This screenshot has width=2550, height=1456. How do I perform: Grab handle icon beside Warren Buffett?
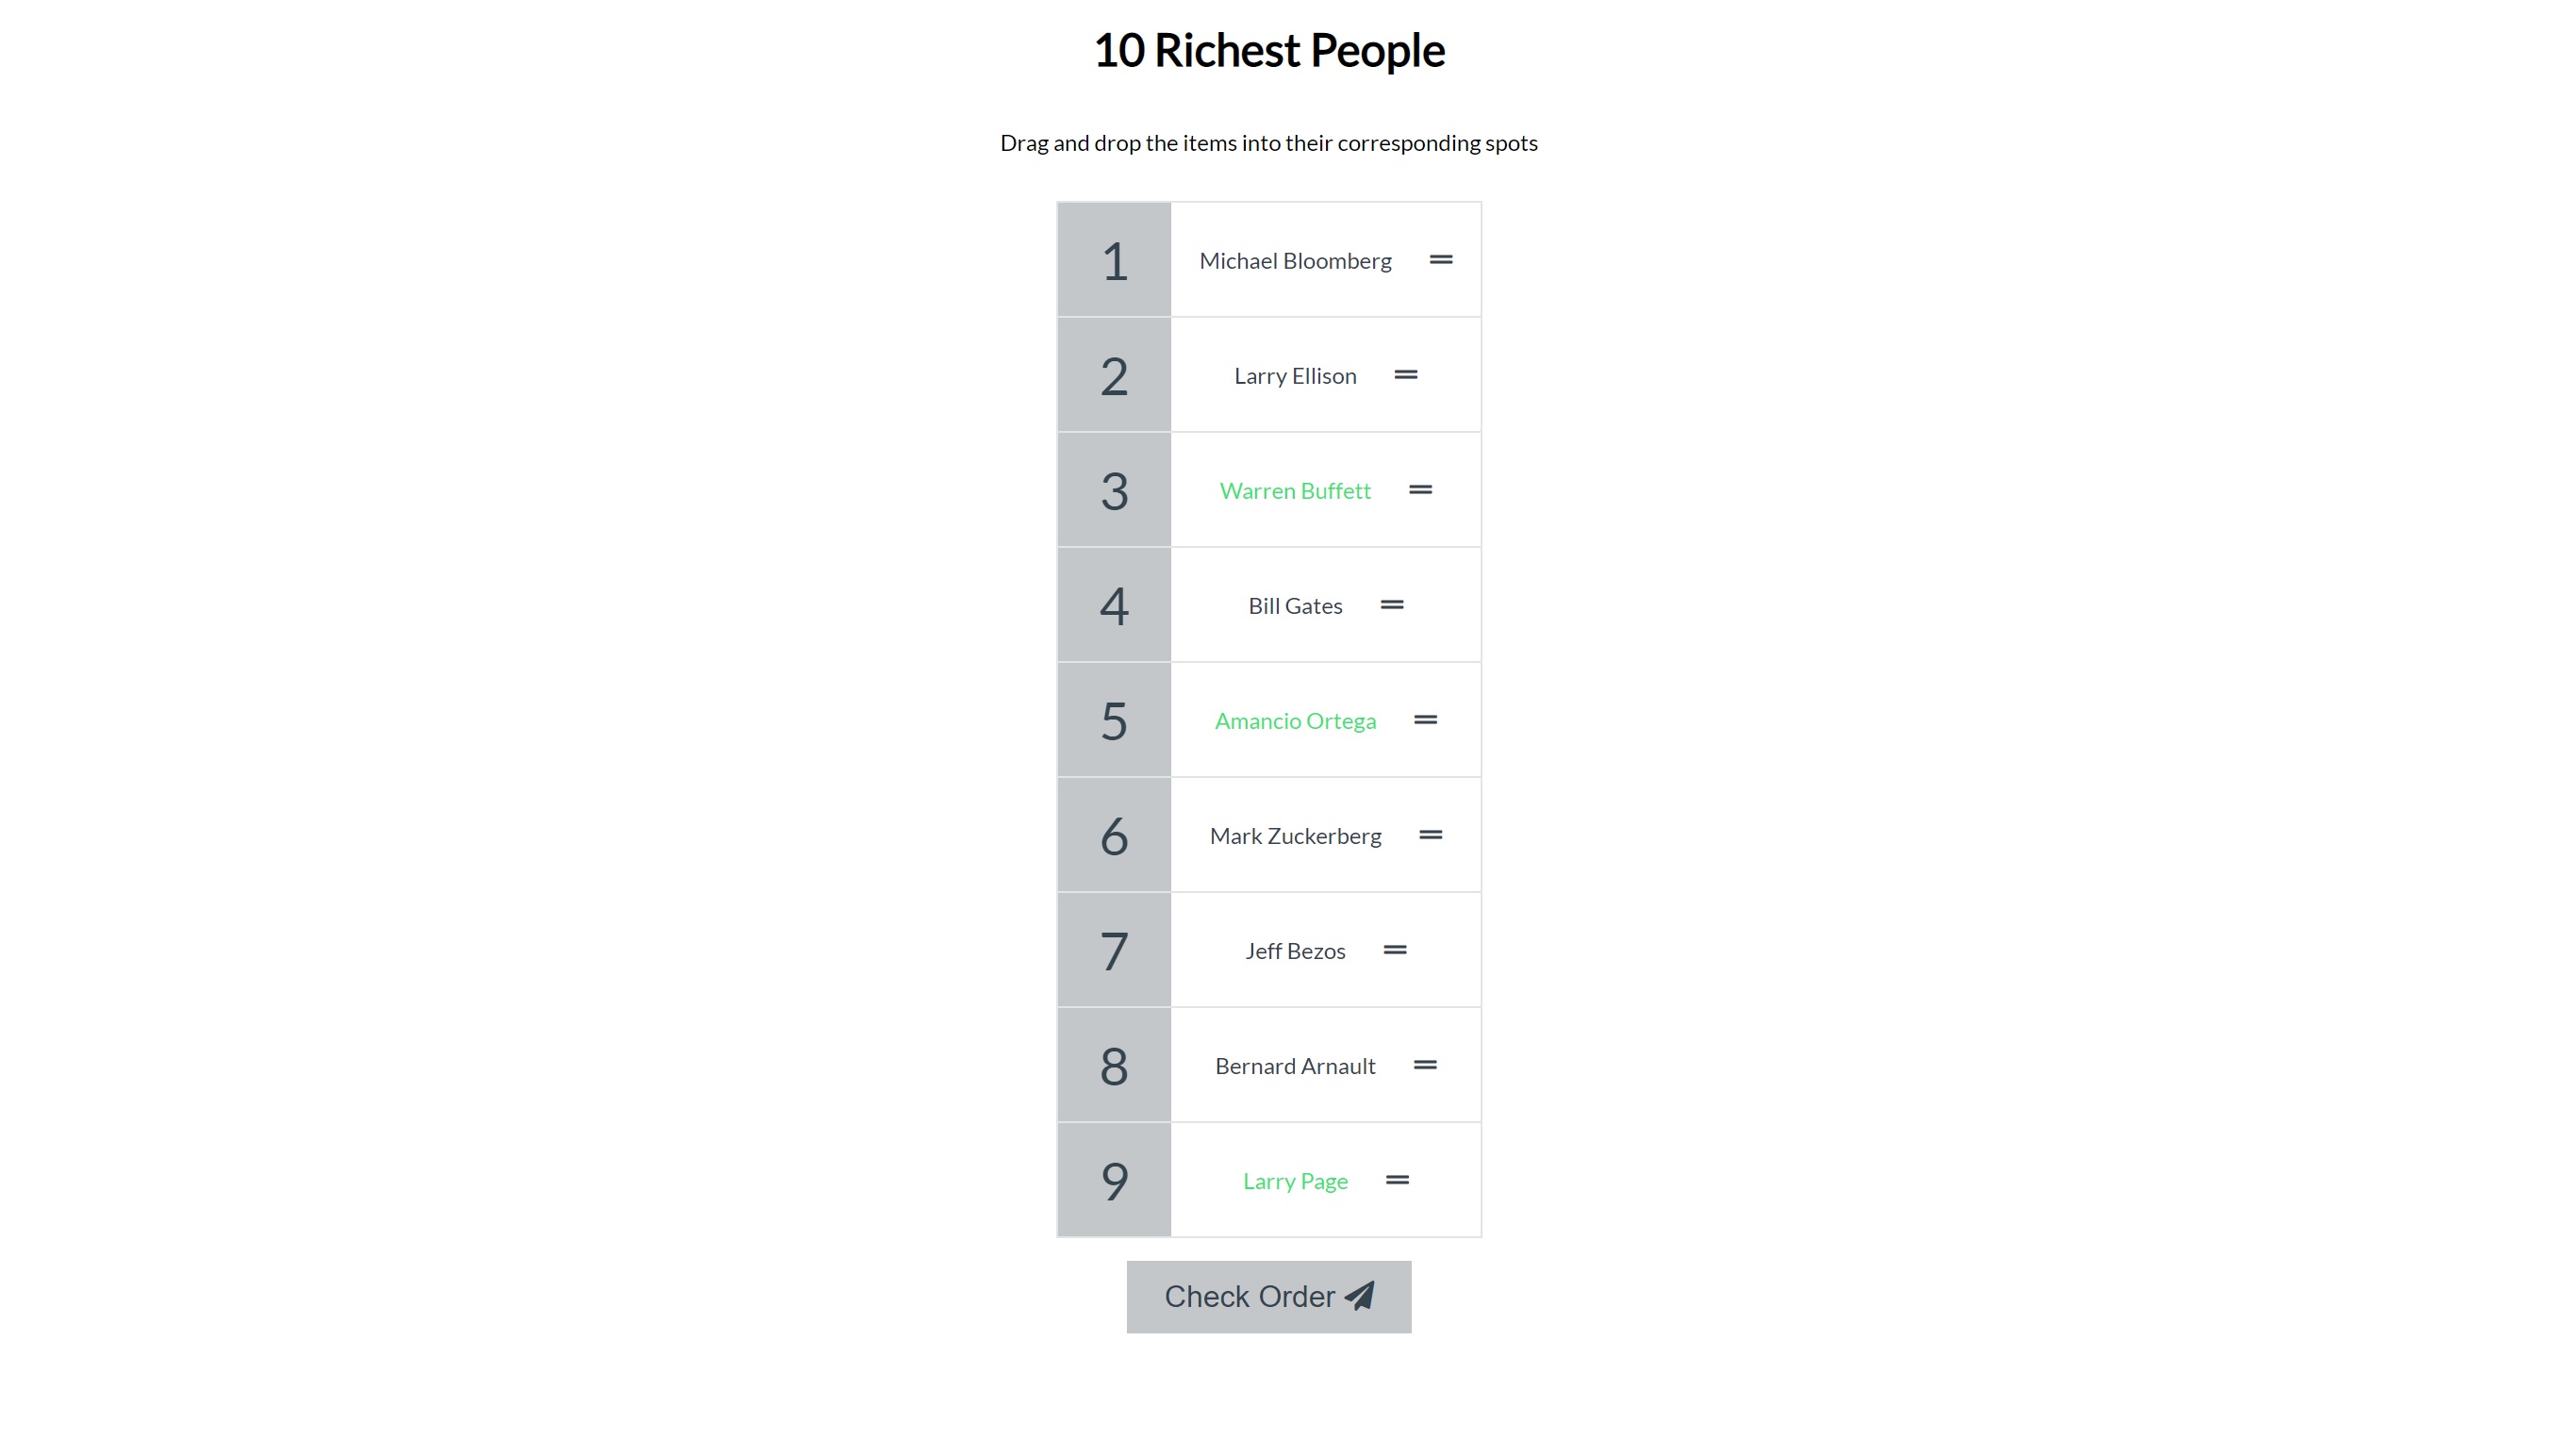pyautogui.click(x=1420, y=490)
